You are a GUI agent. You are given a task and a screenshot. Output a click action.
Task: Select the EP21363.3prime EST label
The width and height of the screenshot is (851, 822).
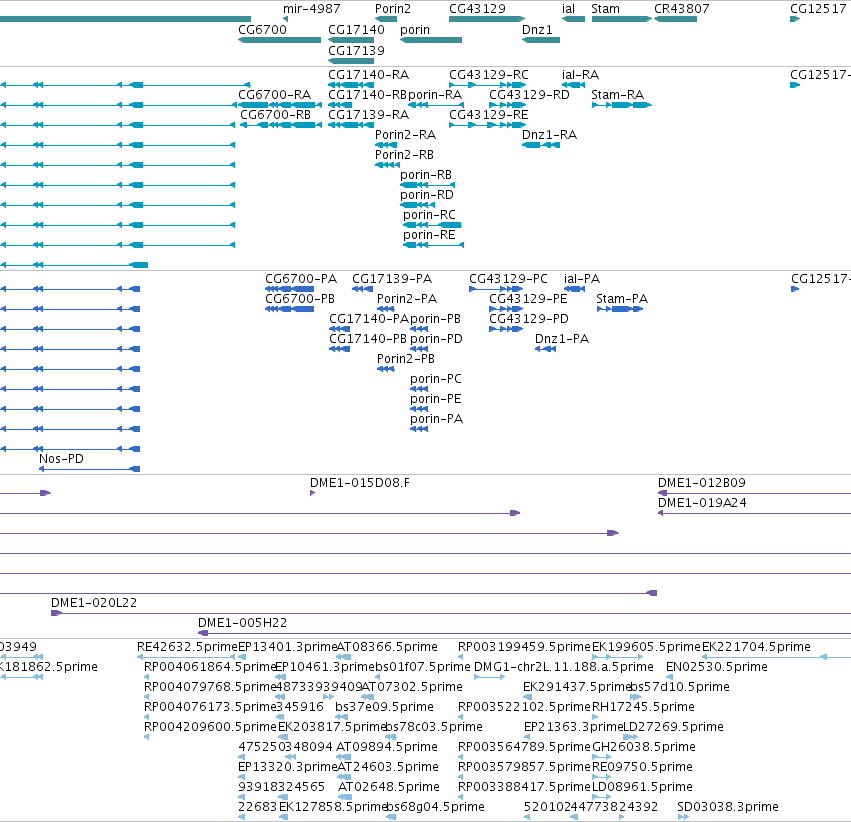573,727
